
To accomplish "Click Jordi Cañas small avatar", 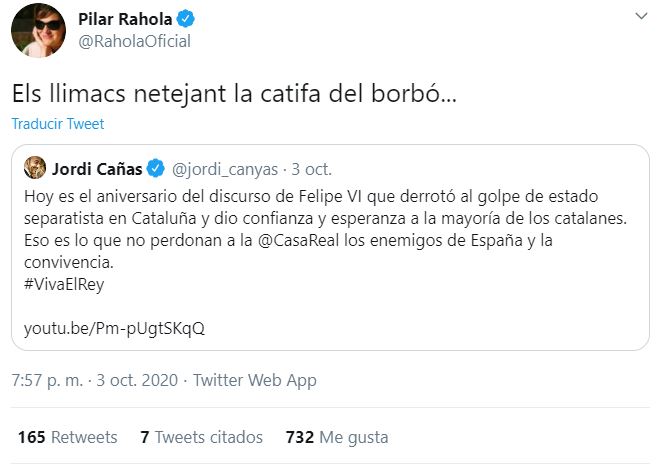I will (x=33, y=166).
